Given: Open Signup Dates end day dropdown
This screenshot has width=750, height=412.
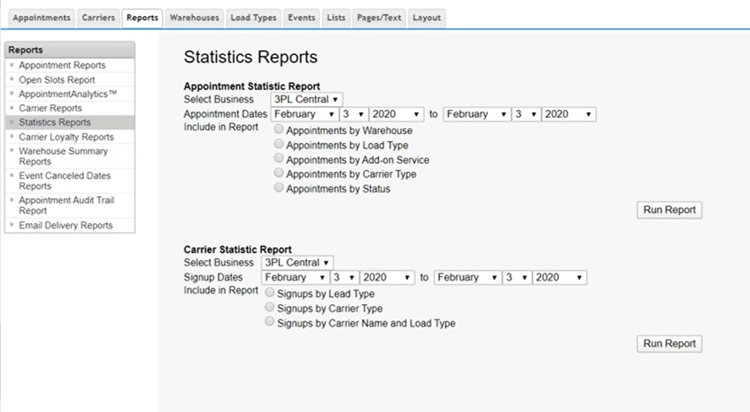Looking at the screenshot, I should (517, 278).
